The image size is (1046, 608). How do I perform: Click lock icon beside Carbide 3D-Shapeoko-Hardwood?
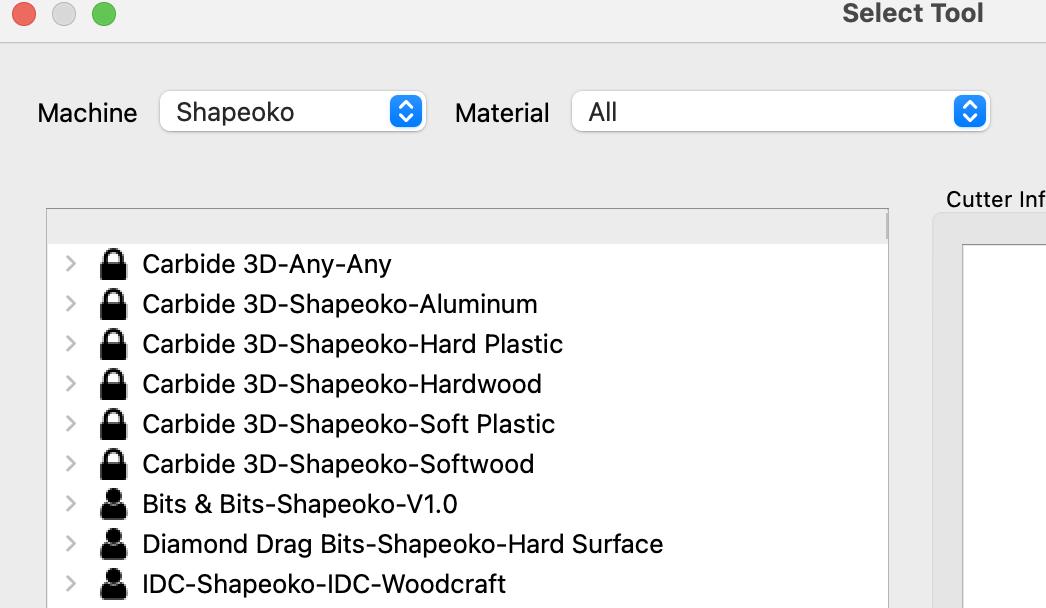pyautogui.click(x=113, y=384)
